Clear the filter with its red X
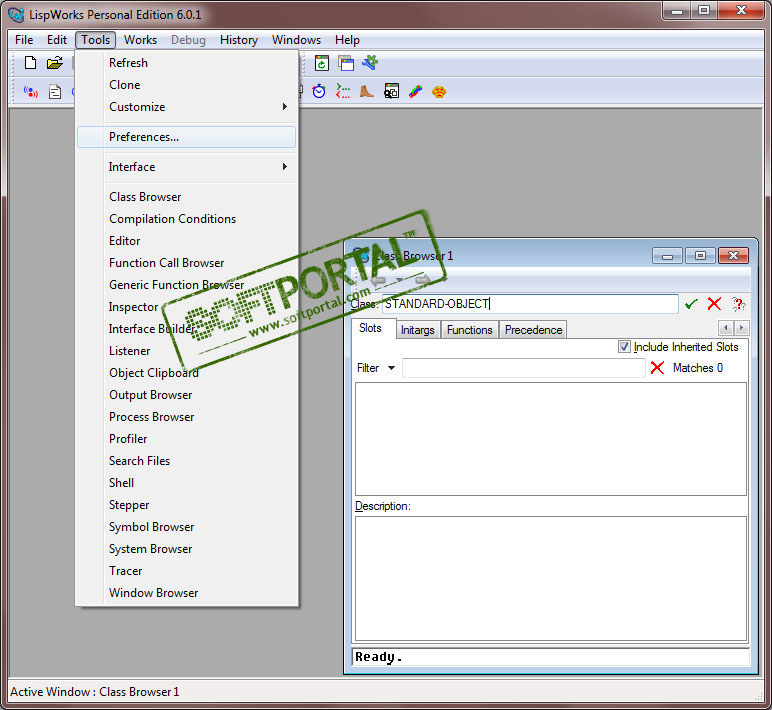The width and height of the screenshot is (772, 710). pyautogui.click(x=657, y=368)
